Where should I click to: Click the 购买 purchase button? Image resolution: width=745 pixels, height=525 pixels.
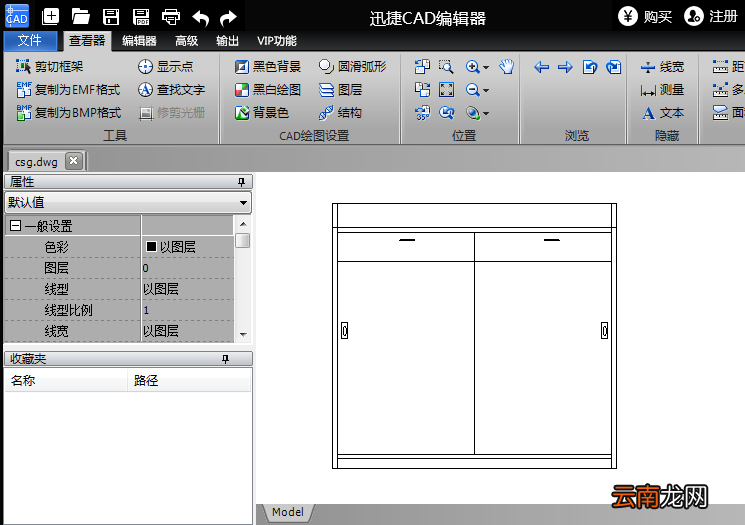[x=645, y=17]
